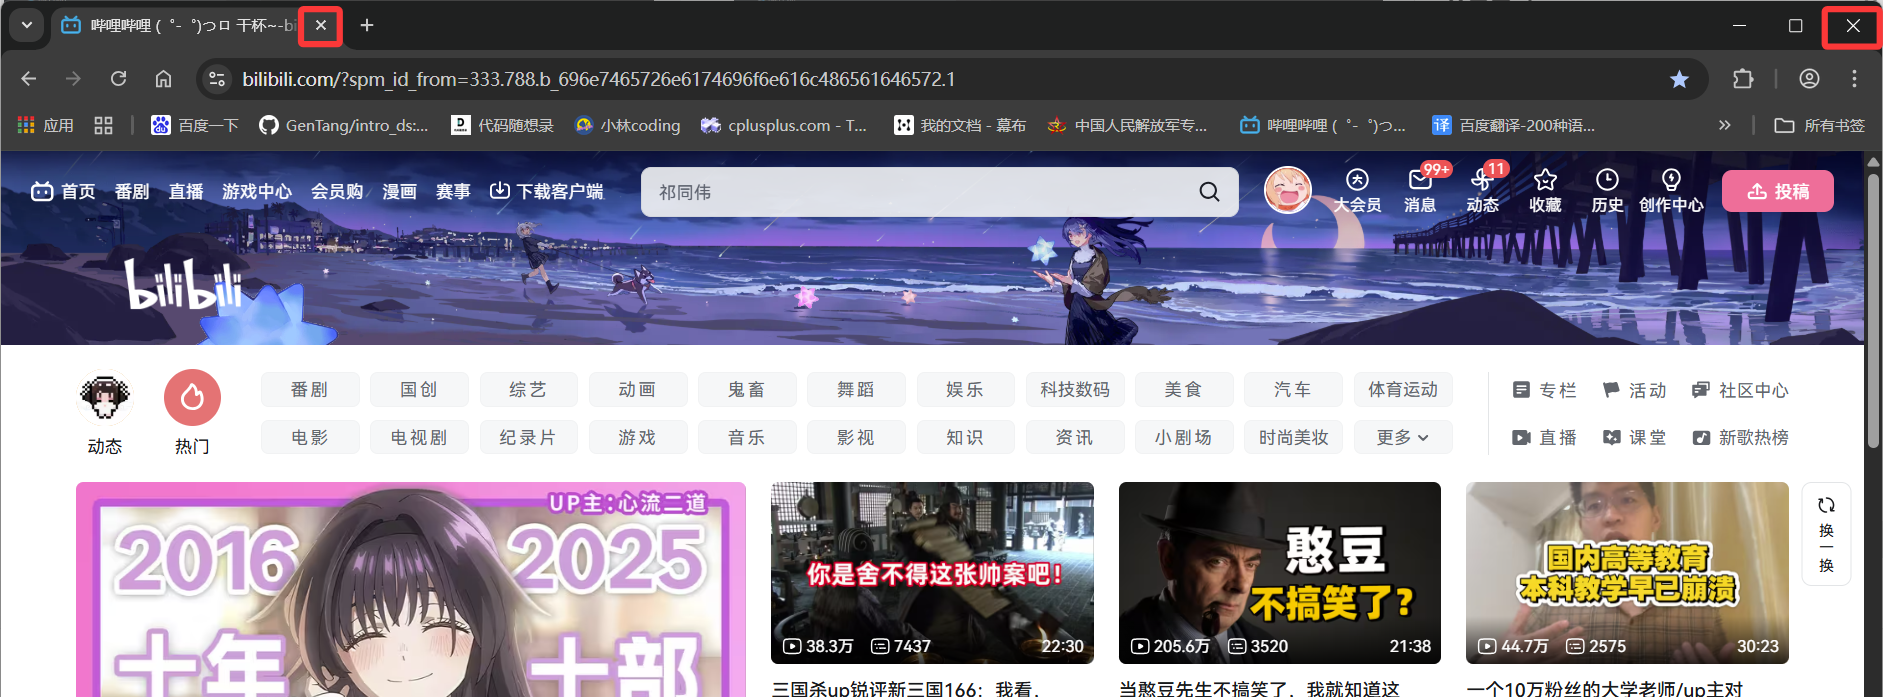Screen dimensions: 1883x697
Task: Open header 动态 feed icon with badge
Action: pos(1482,190)
